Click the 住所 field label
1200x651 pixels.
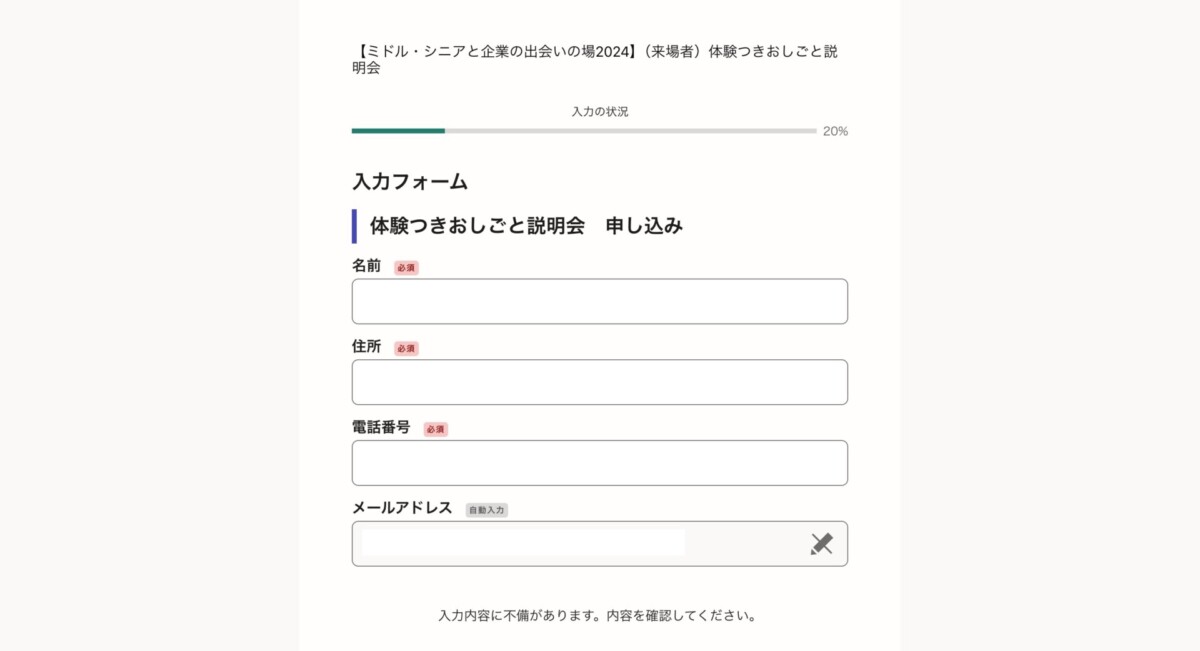366,347
